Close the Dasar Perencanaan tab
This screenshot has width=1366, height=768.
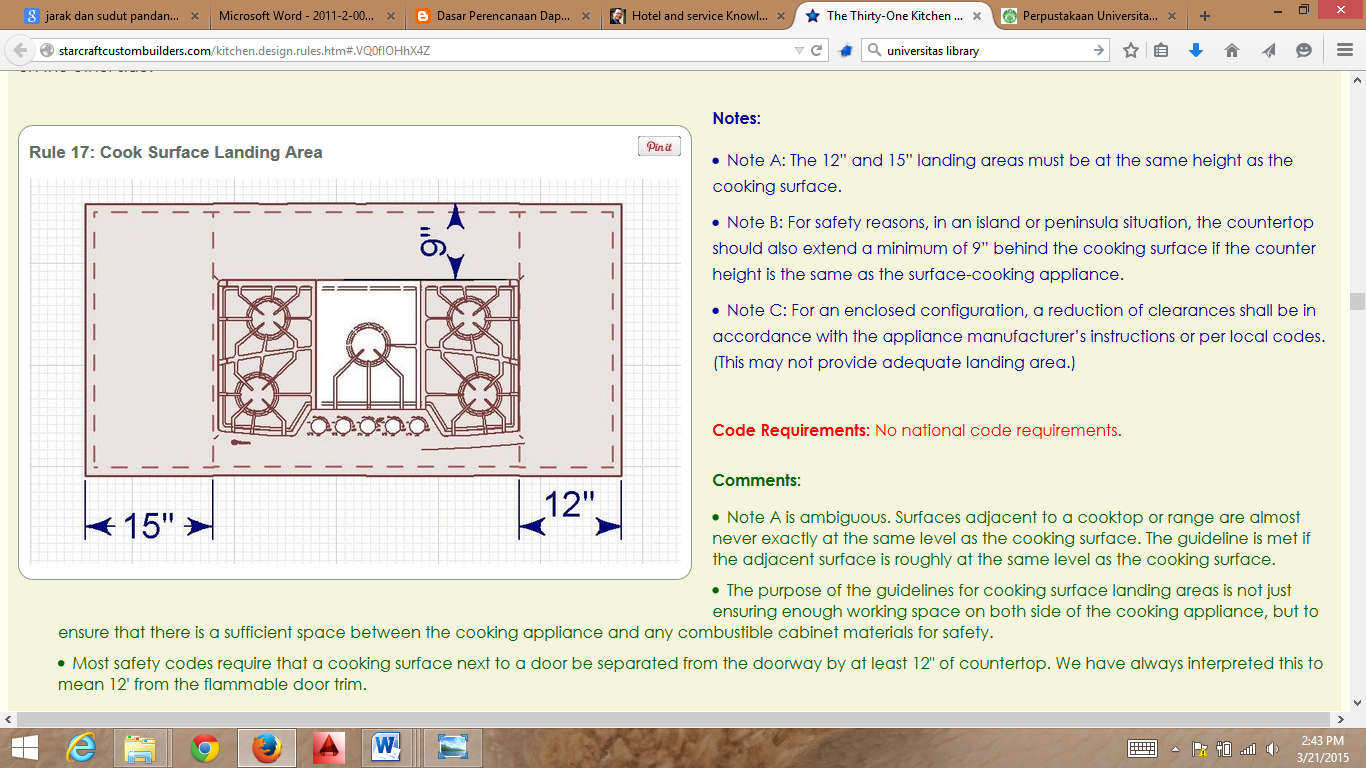point(585,16)
